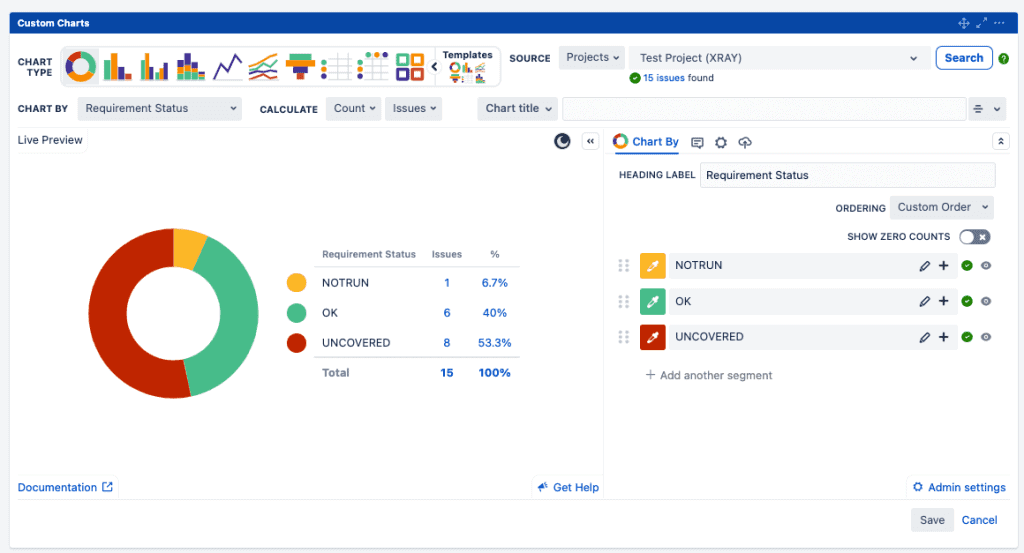Hide the UNCOVERED segment using eye icon
The width and height of the screenshot is (1024, 553).
(986, 337)
